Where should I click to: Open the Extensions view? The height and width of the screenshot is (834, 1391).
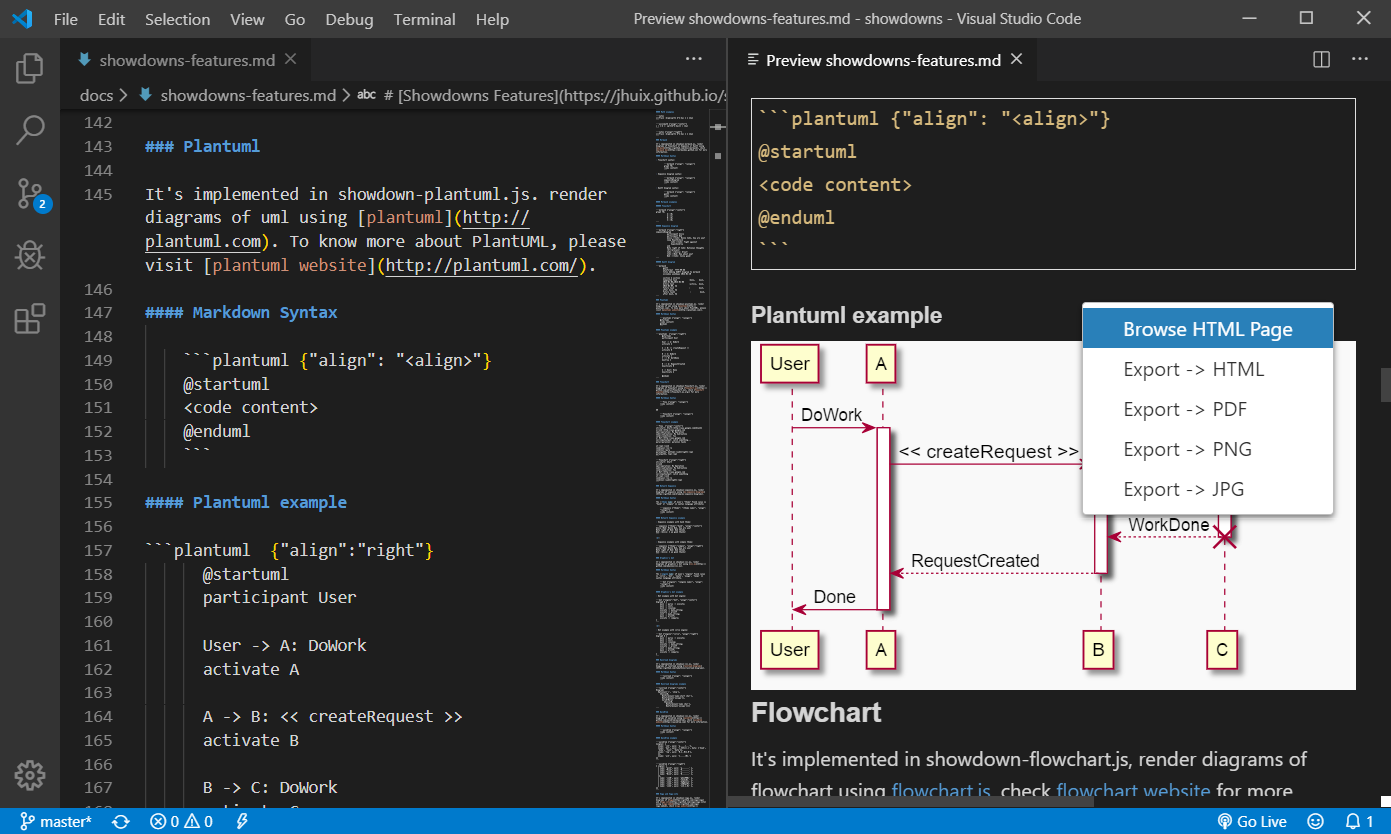pos(29,318)
